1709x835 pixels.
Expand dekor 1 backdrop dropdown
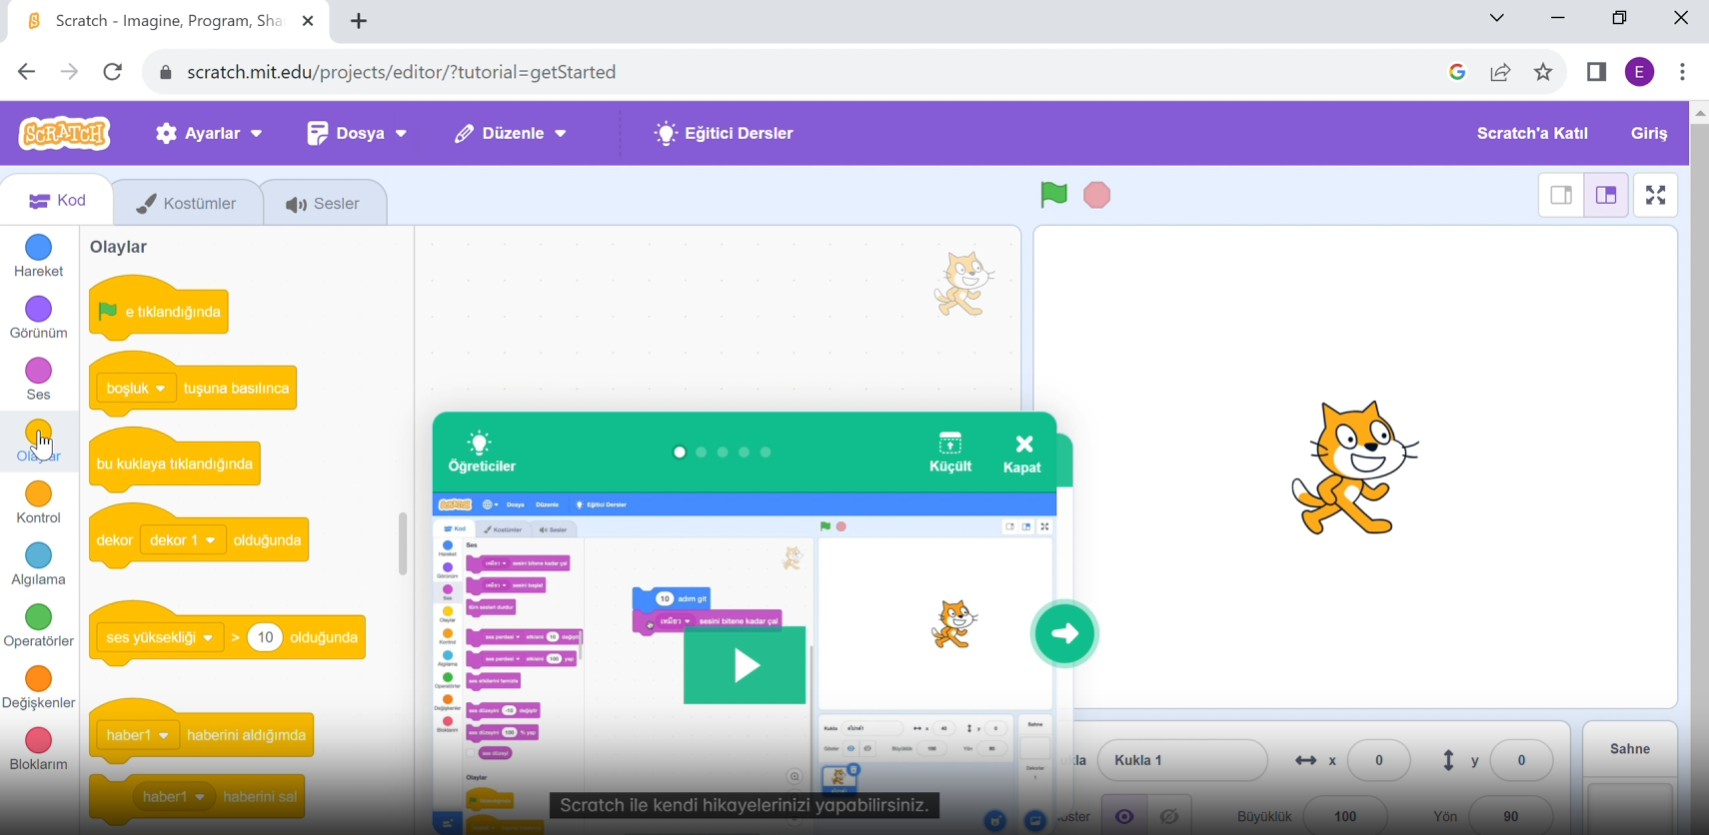click(x=183, y=540)
